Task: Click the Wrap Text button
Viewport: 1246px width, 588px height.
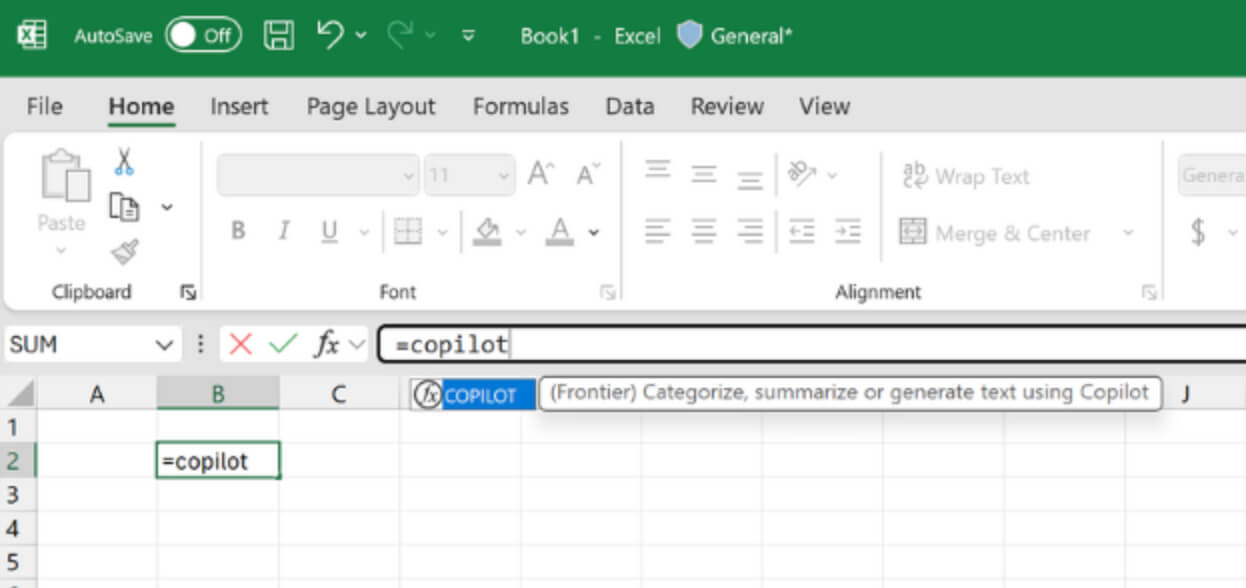Action: pos(965,177)
